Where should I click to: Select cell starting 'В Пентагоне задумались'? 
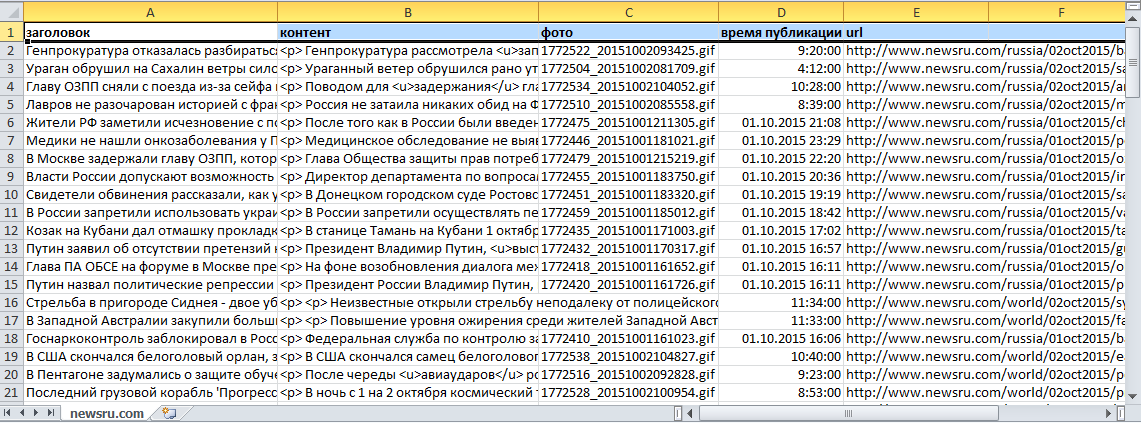151,374
